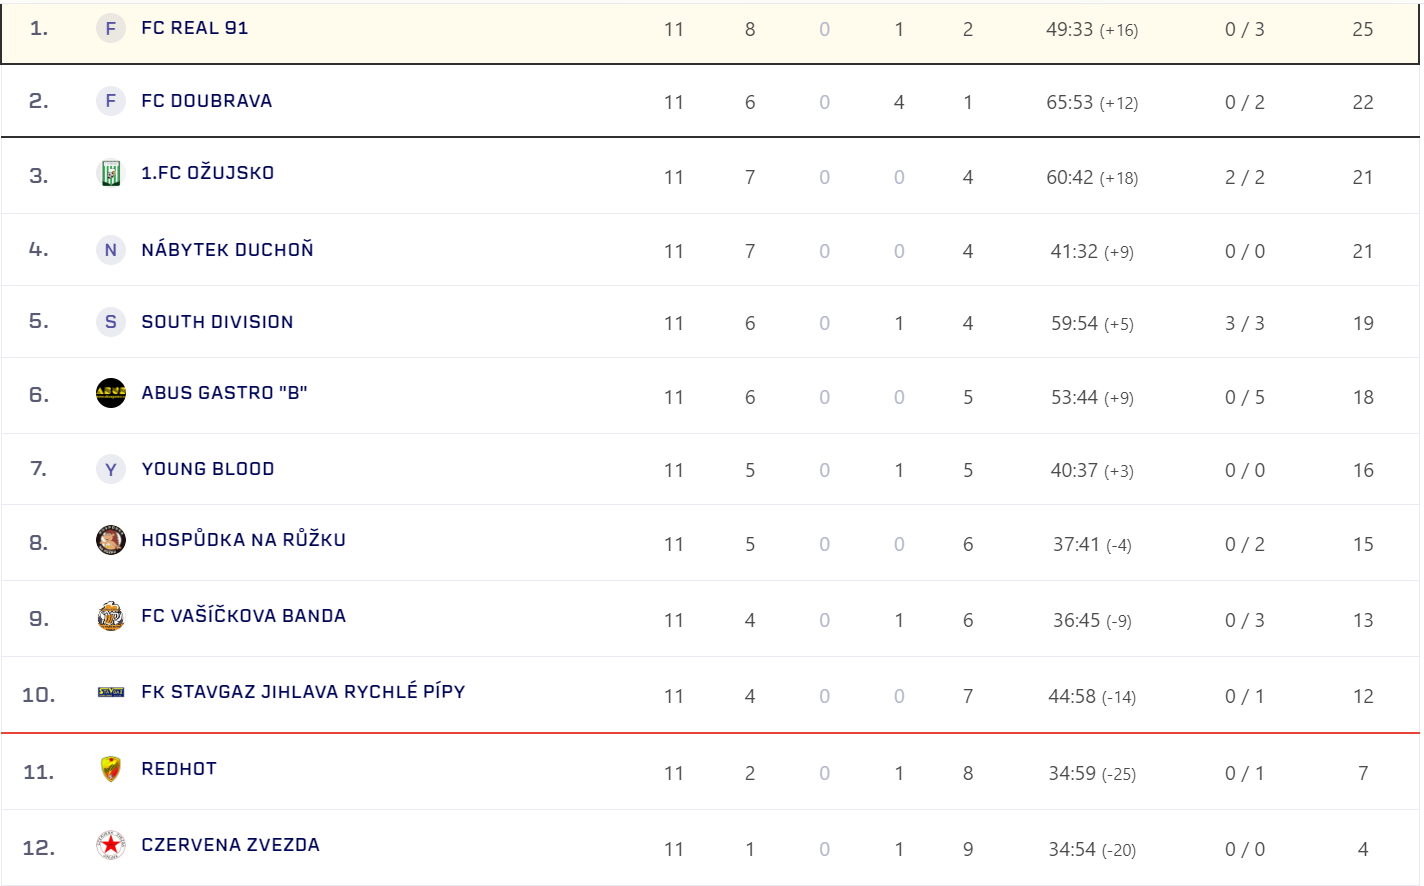
Task: Click the Hospůdka na Růžku team logo
Action: (110, 540)
